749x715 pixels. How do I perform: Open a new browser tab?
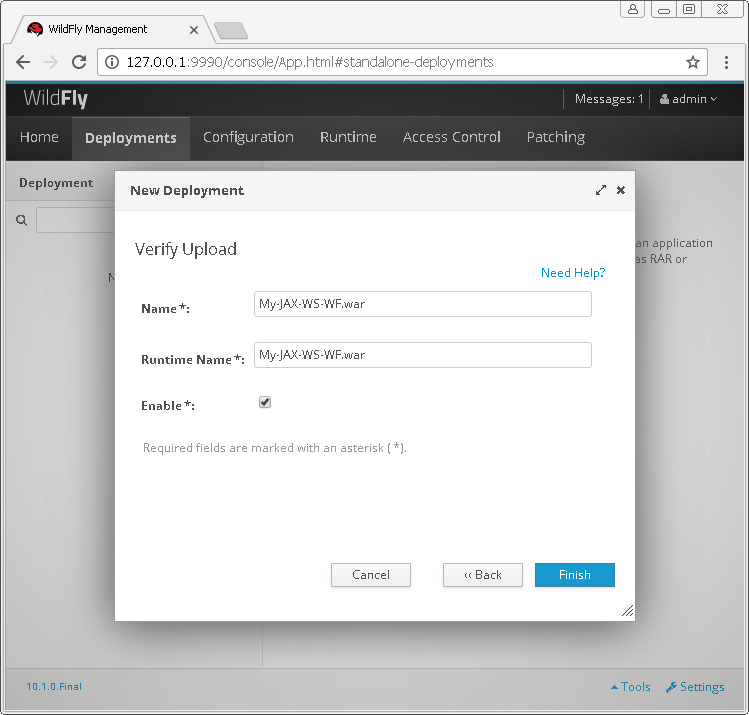pyautogui.click(x=231, y=31)
